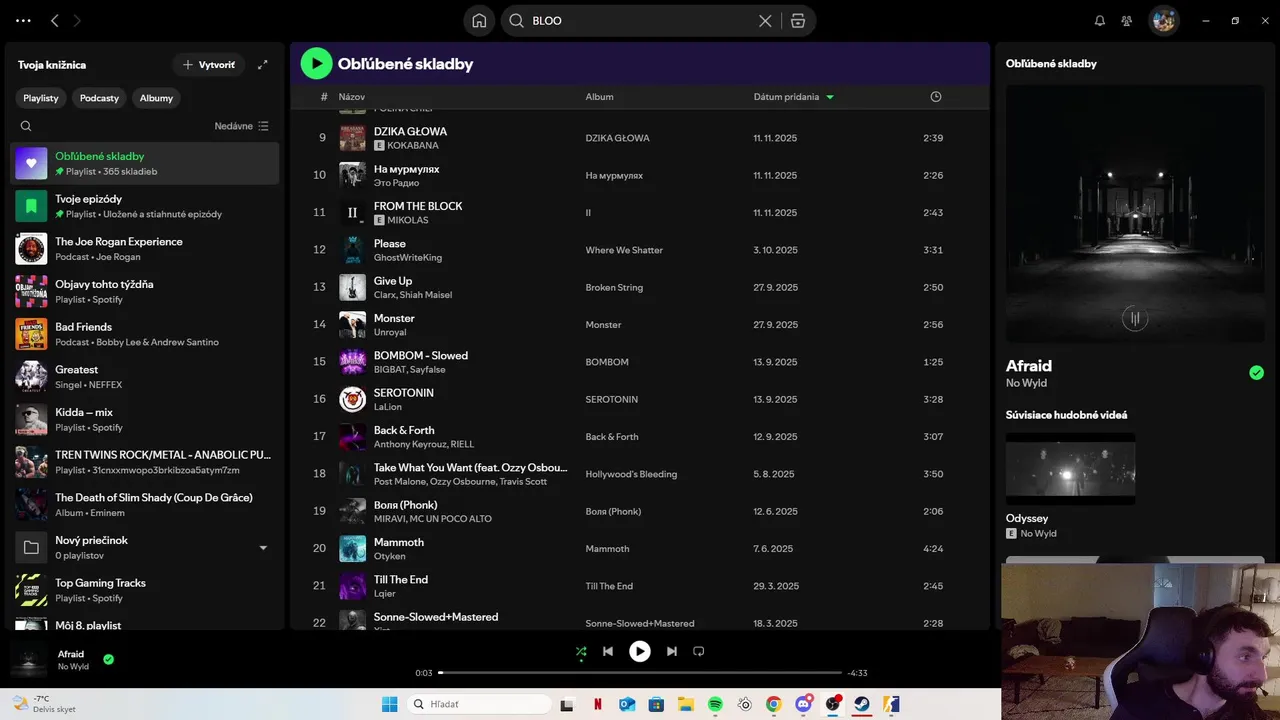Open the Browse icon beside search bar
This screenshot has height=720, width=1280.
[x=798, y=21]
